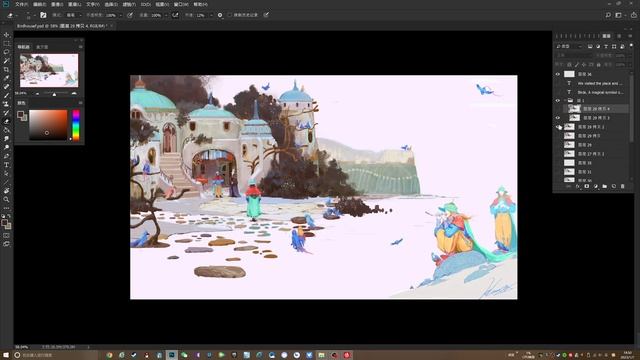Switch to the Histogram tab
This screenshot has height=360, width=640.
42,47
